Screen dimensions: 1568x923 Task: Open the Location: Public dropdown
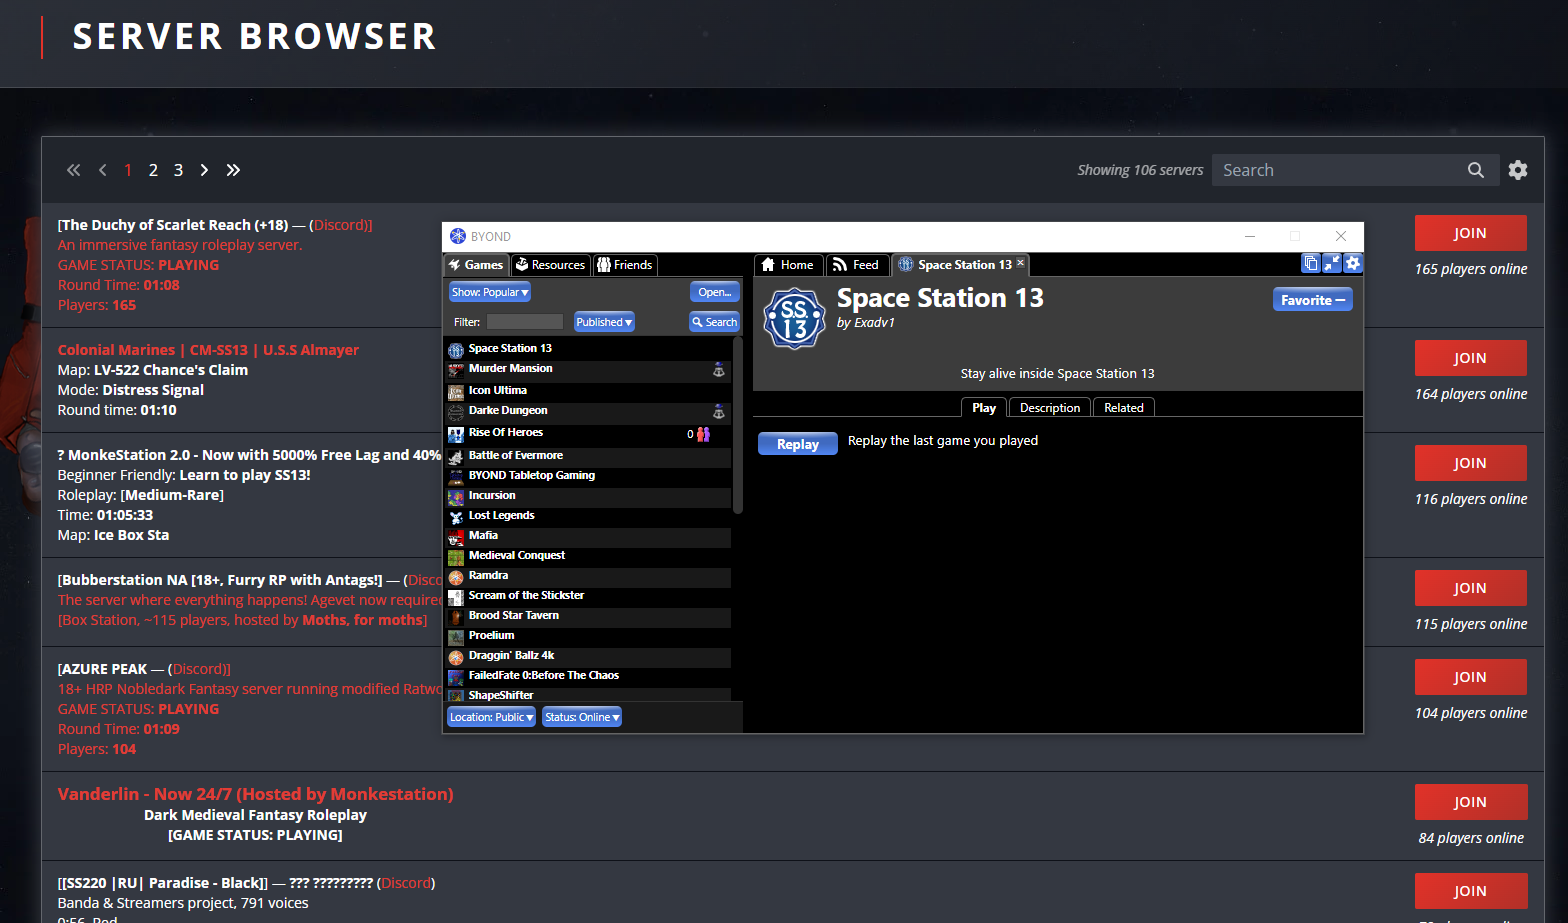(x=491, y=717)
